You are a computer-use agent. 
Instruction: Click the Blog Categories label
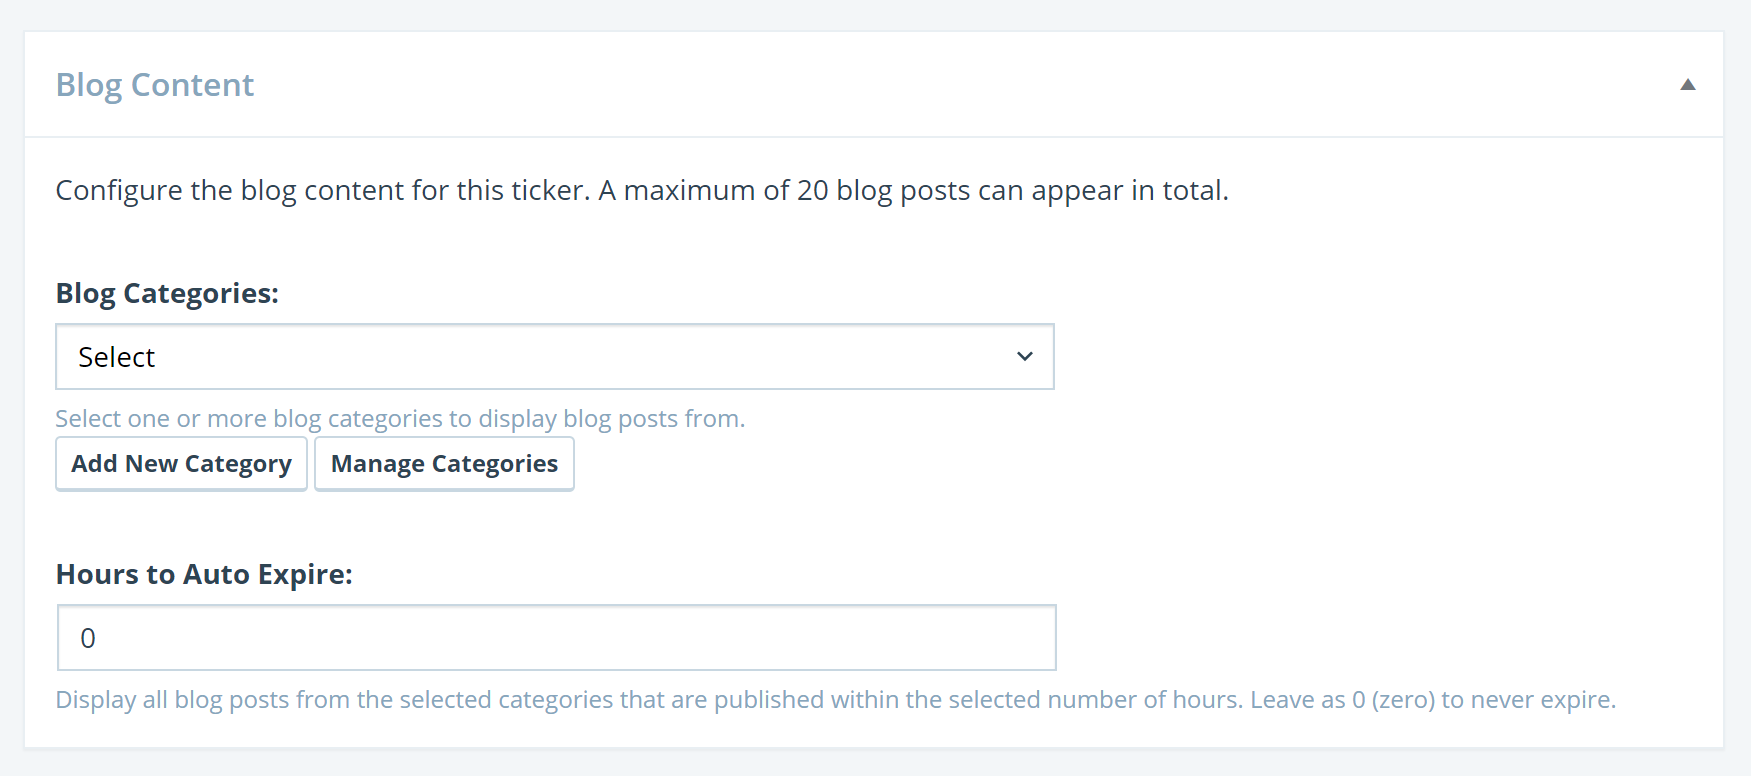click(167, 293)
